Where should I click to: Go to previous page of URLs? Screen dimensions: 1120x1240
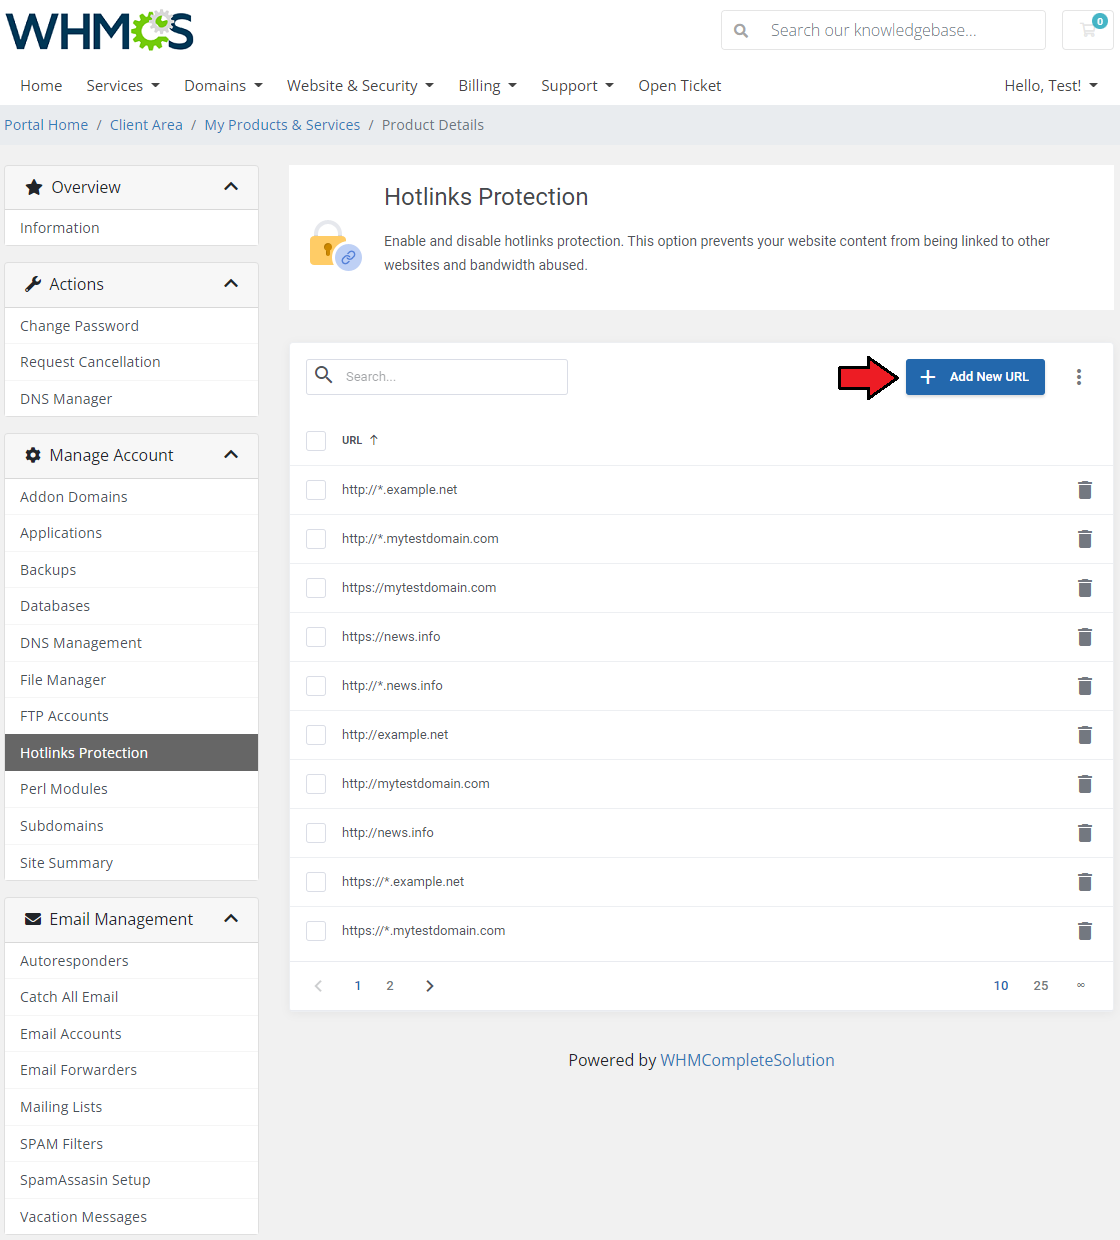click(x=318, y=986)
